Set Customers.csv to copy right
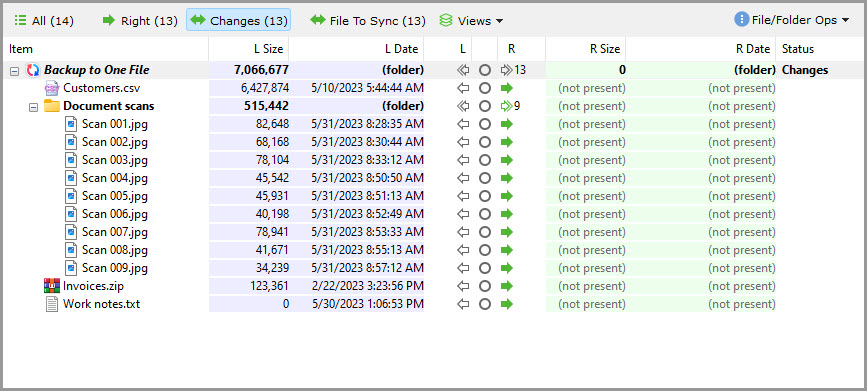 (506, 88)
